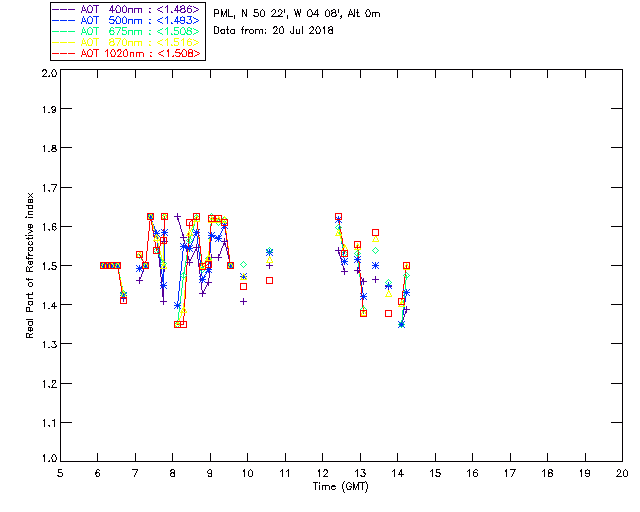Select the AOT 675nm legend entry
The height and width of the screenshot is (512, 640).
[126, 31]
